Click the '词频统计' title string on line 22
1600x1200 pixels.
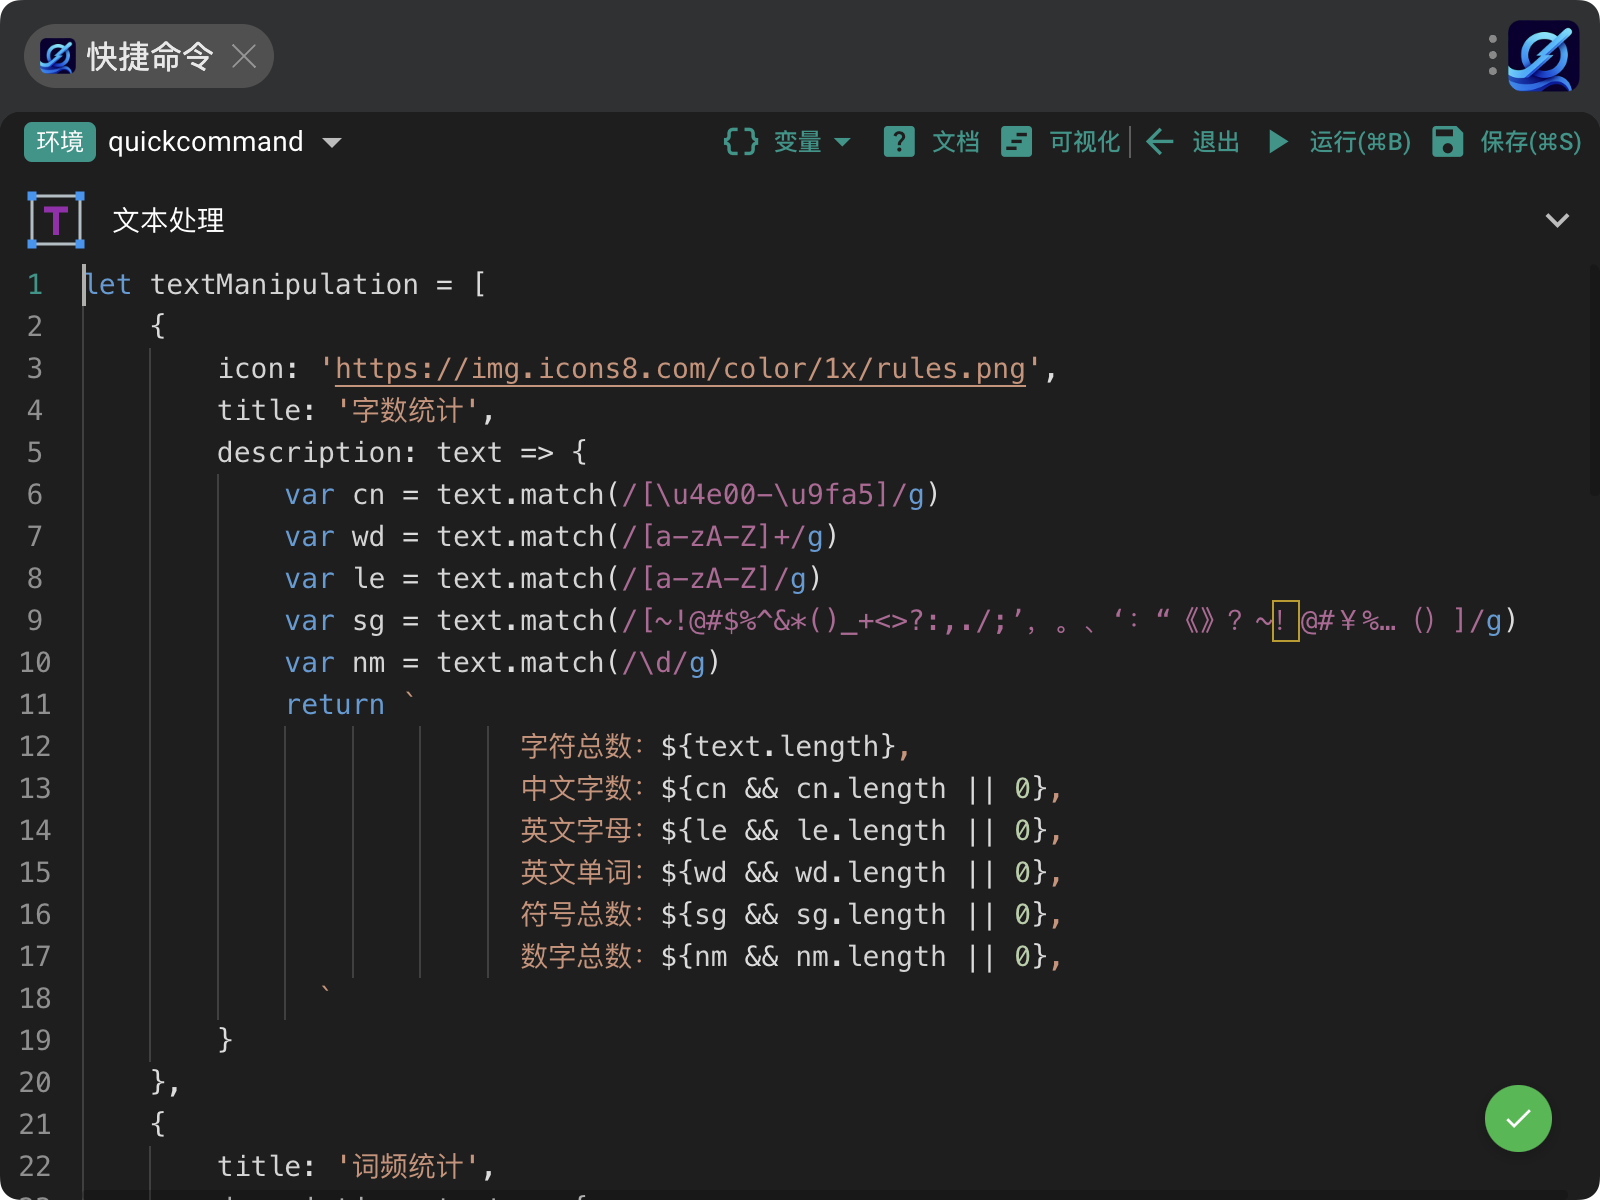[x=408, y=1167]
